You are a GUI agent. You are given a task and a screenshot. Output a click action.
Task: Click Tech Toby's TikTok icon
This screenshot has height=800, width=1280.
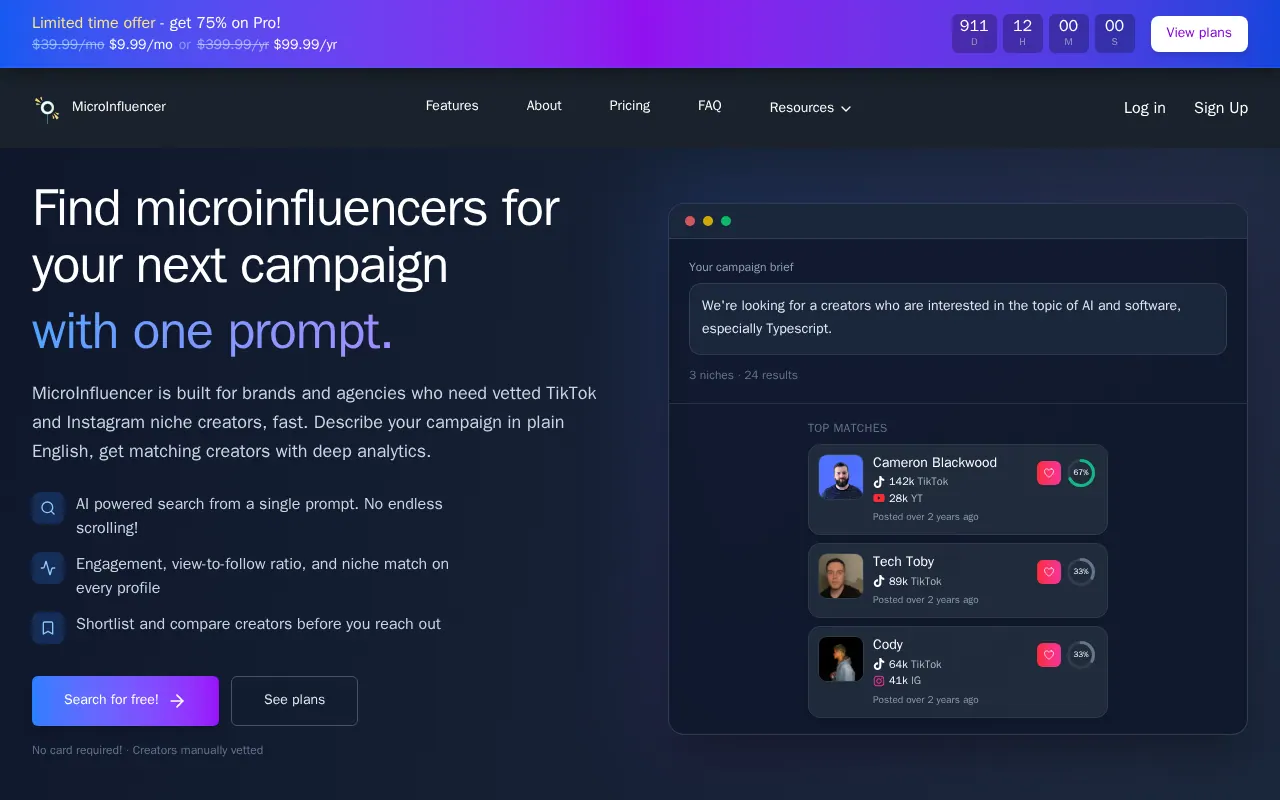pos(879,581)
